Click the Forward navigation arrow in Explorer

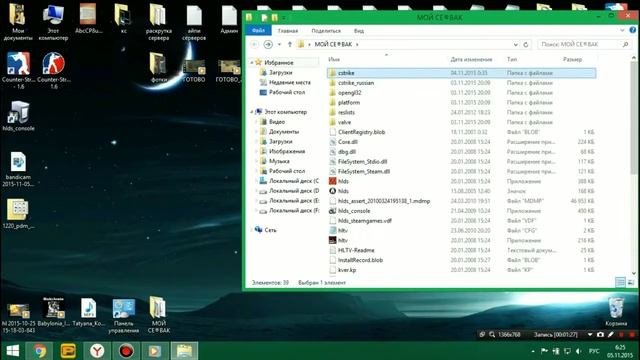(268, 44)
